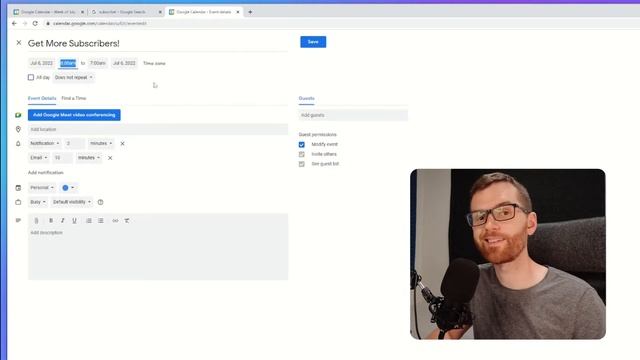The image size is (640, 360).
Task: Add Google Meet video conferencing
Action: pos(74,115)
